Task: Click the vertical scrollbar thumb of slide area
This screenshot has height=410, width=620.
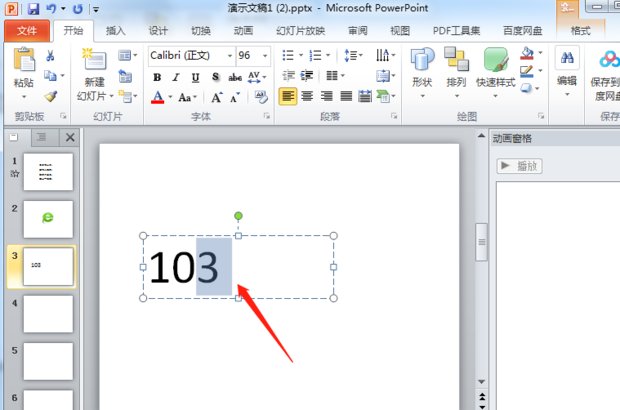Action: coord(482,242)
